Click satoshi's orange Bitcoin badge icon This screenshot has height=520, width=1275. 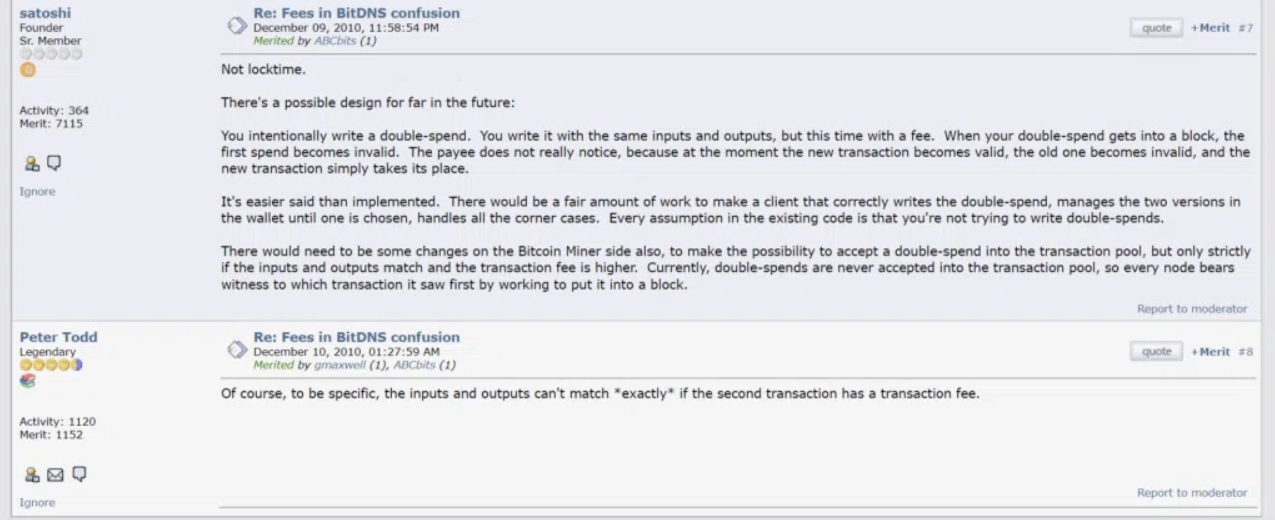pyautogui.click(x=27, y=70)
